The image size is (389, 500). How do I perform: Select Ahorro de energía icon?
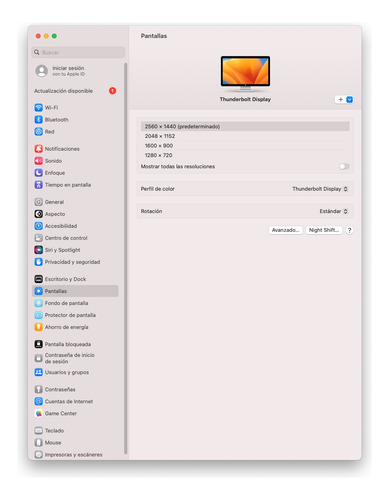[x=39, y=327]
